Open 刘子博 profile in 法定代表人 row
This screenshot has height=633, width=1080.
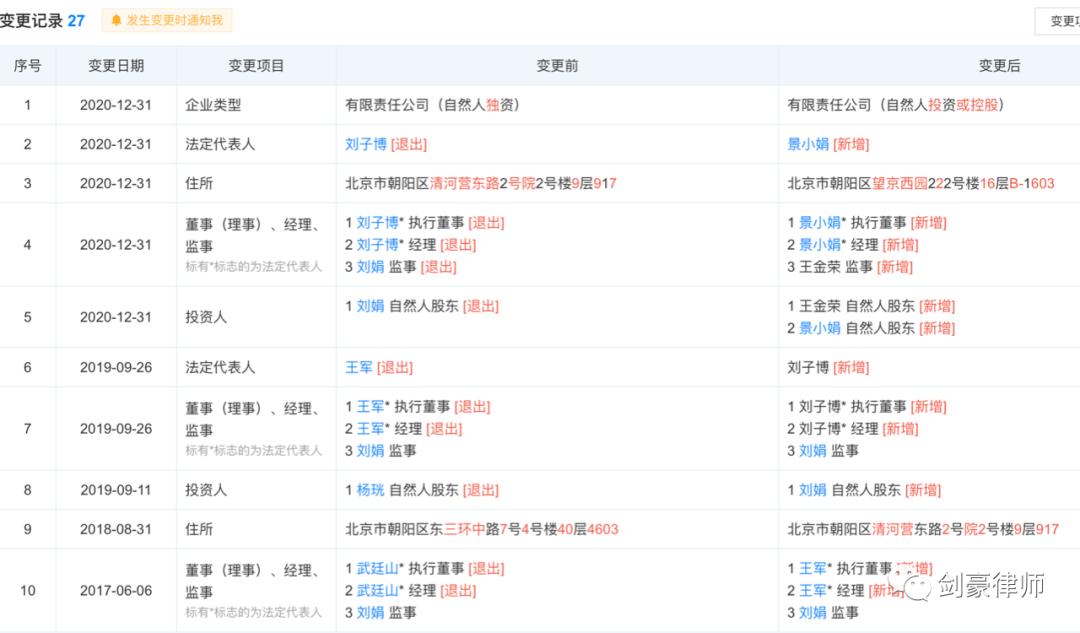[368, 144]
